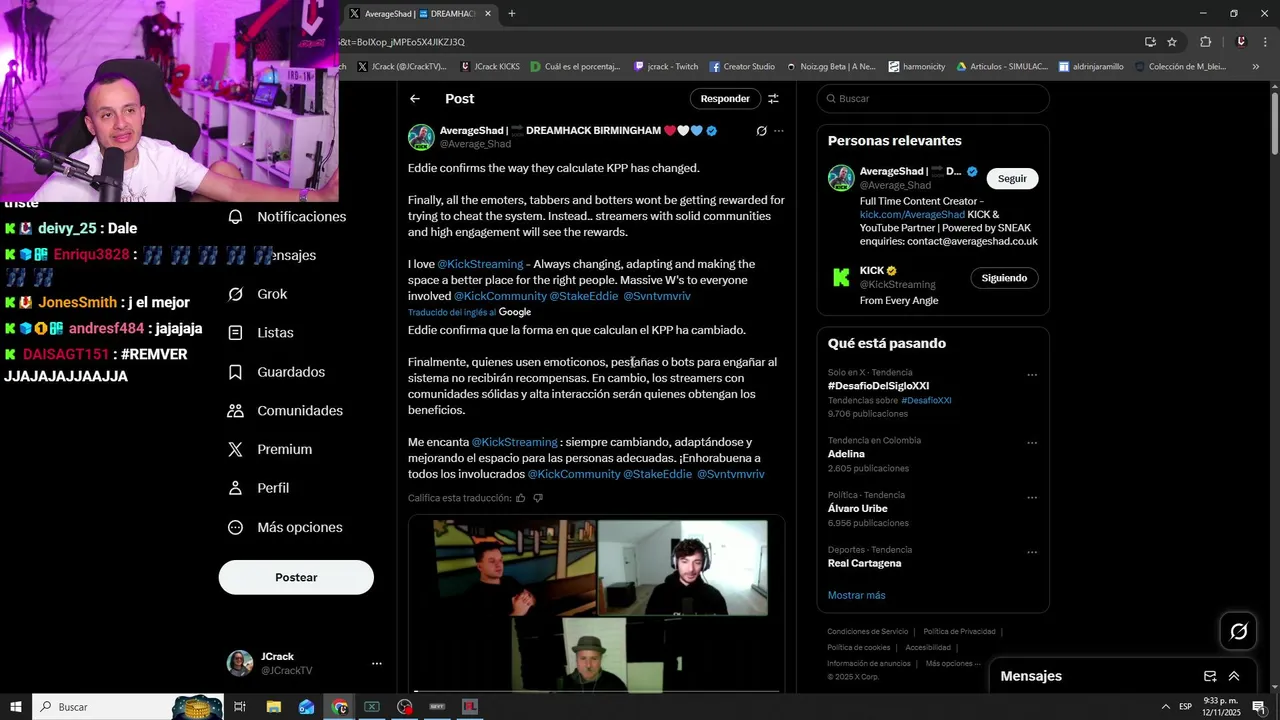Open Listas in the sidebar
Screen dimensions: 1280x720
coord(261,333)
